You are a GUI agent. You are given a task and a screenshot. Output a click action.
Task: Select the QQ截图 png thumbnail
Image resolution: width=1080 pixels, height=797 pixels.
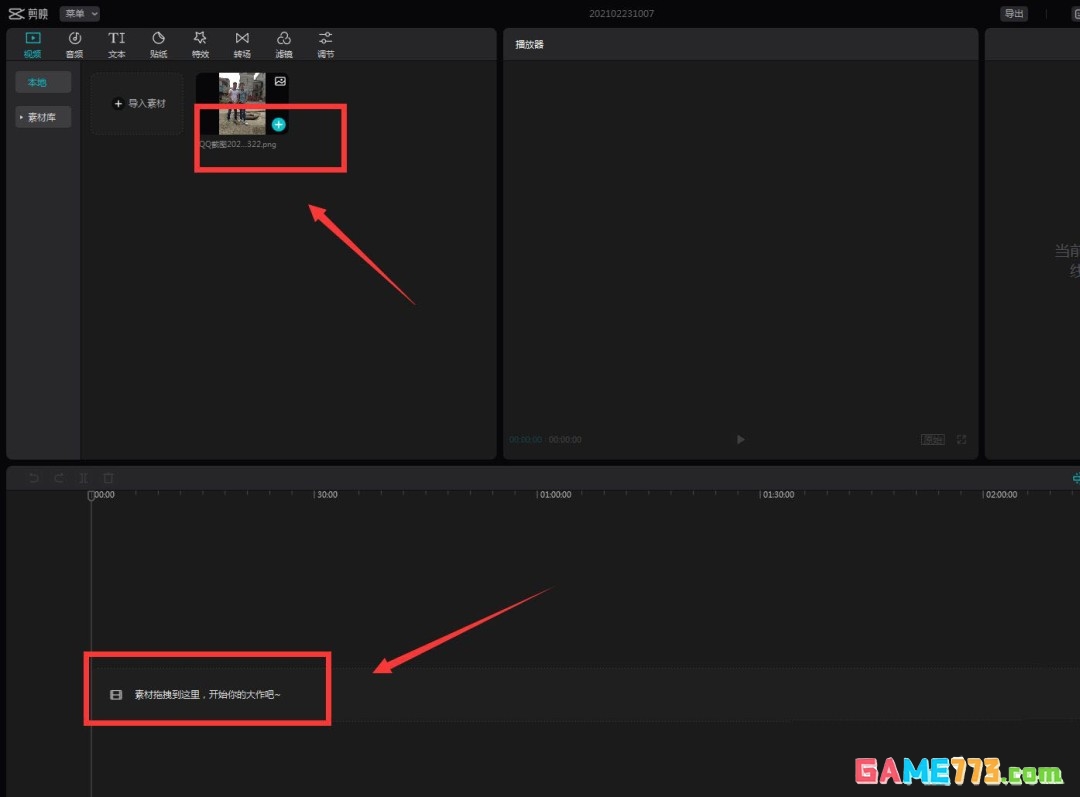pos(241,103)
